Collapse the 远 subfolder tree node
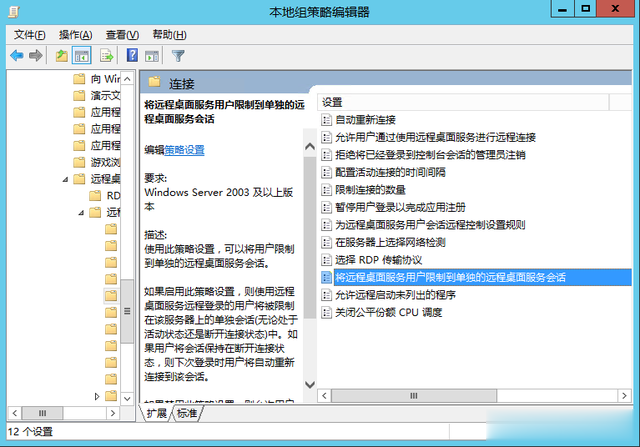 pos(81,213)
